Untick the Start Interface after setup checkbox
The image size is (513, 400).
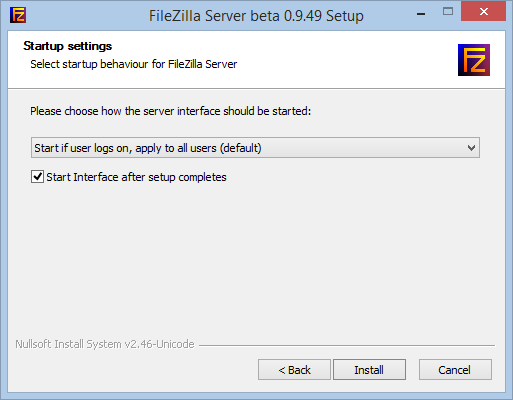37,177
